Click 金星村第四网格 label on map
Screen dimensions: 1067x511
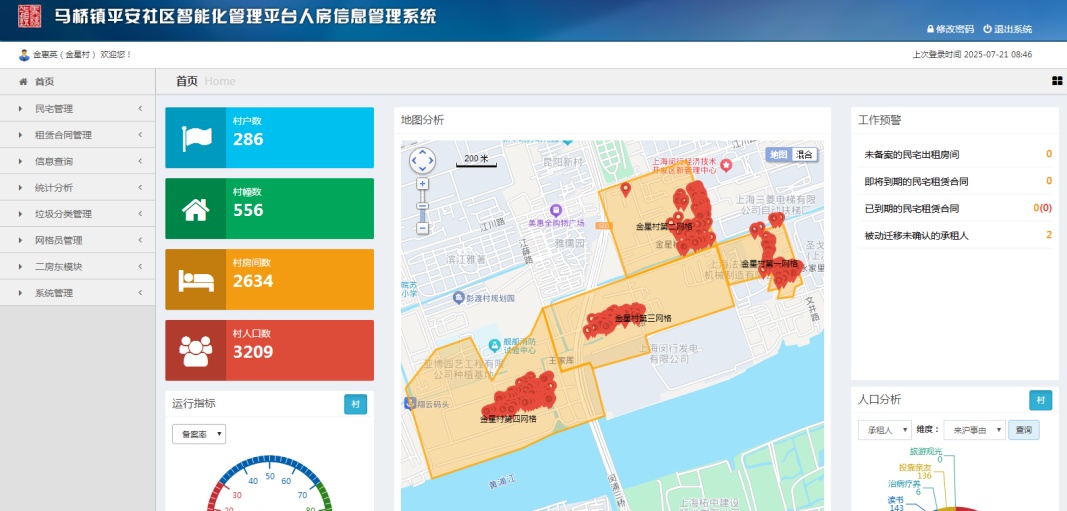tap(508, 419)
